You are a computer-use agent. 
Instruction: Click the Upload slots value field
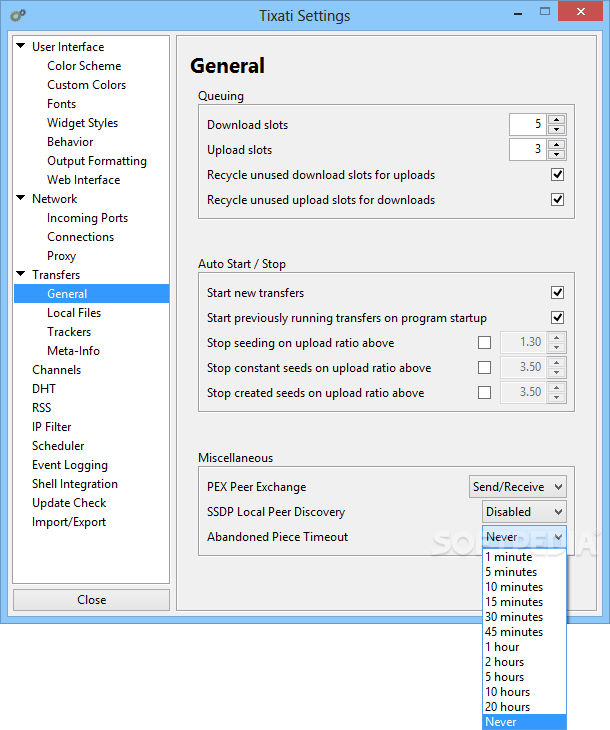click(x=528, y=149)
